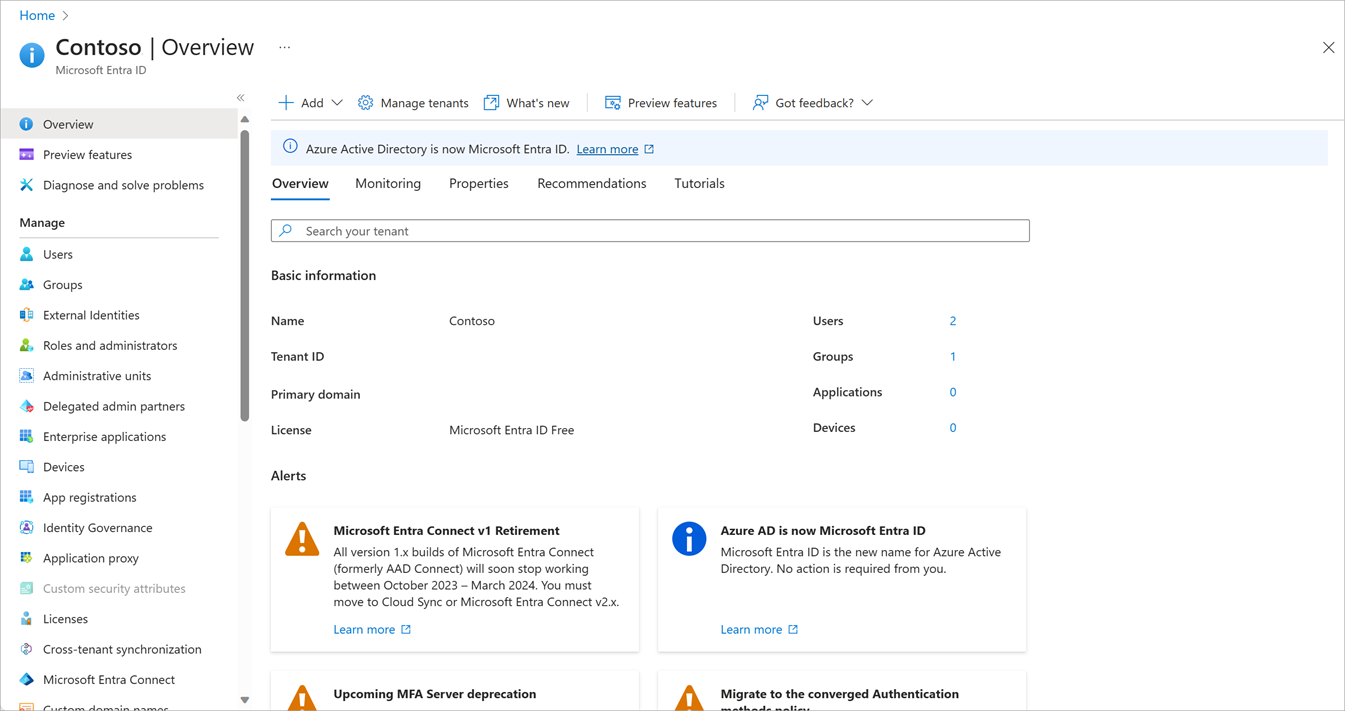Click the Licenses icon in sidebar
Image resolution: width=1345 pixels, height=711 pixels.
click(x=26, y=619)
